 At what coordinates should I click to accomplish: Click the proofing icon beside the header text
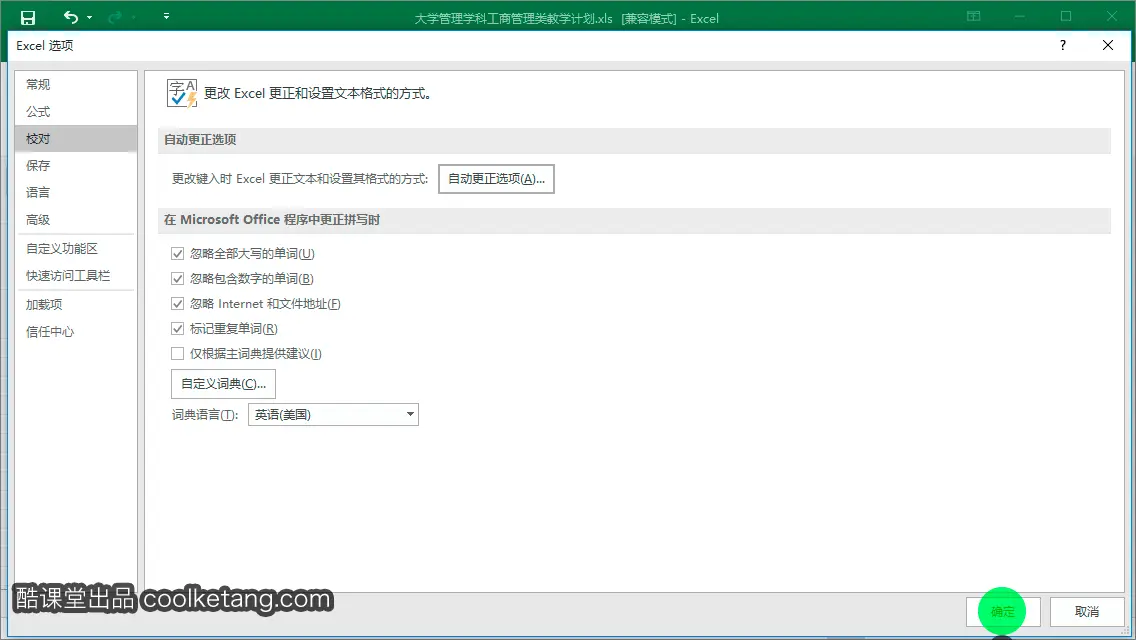[182, 93]
